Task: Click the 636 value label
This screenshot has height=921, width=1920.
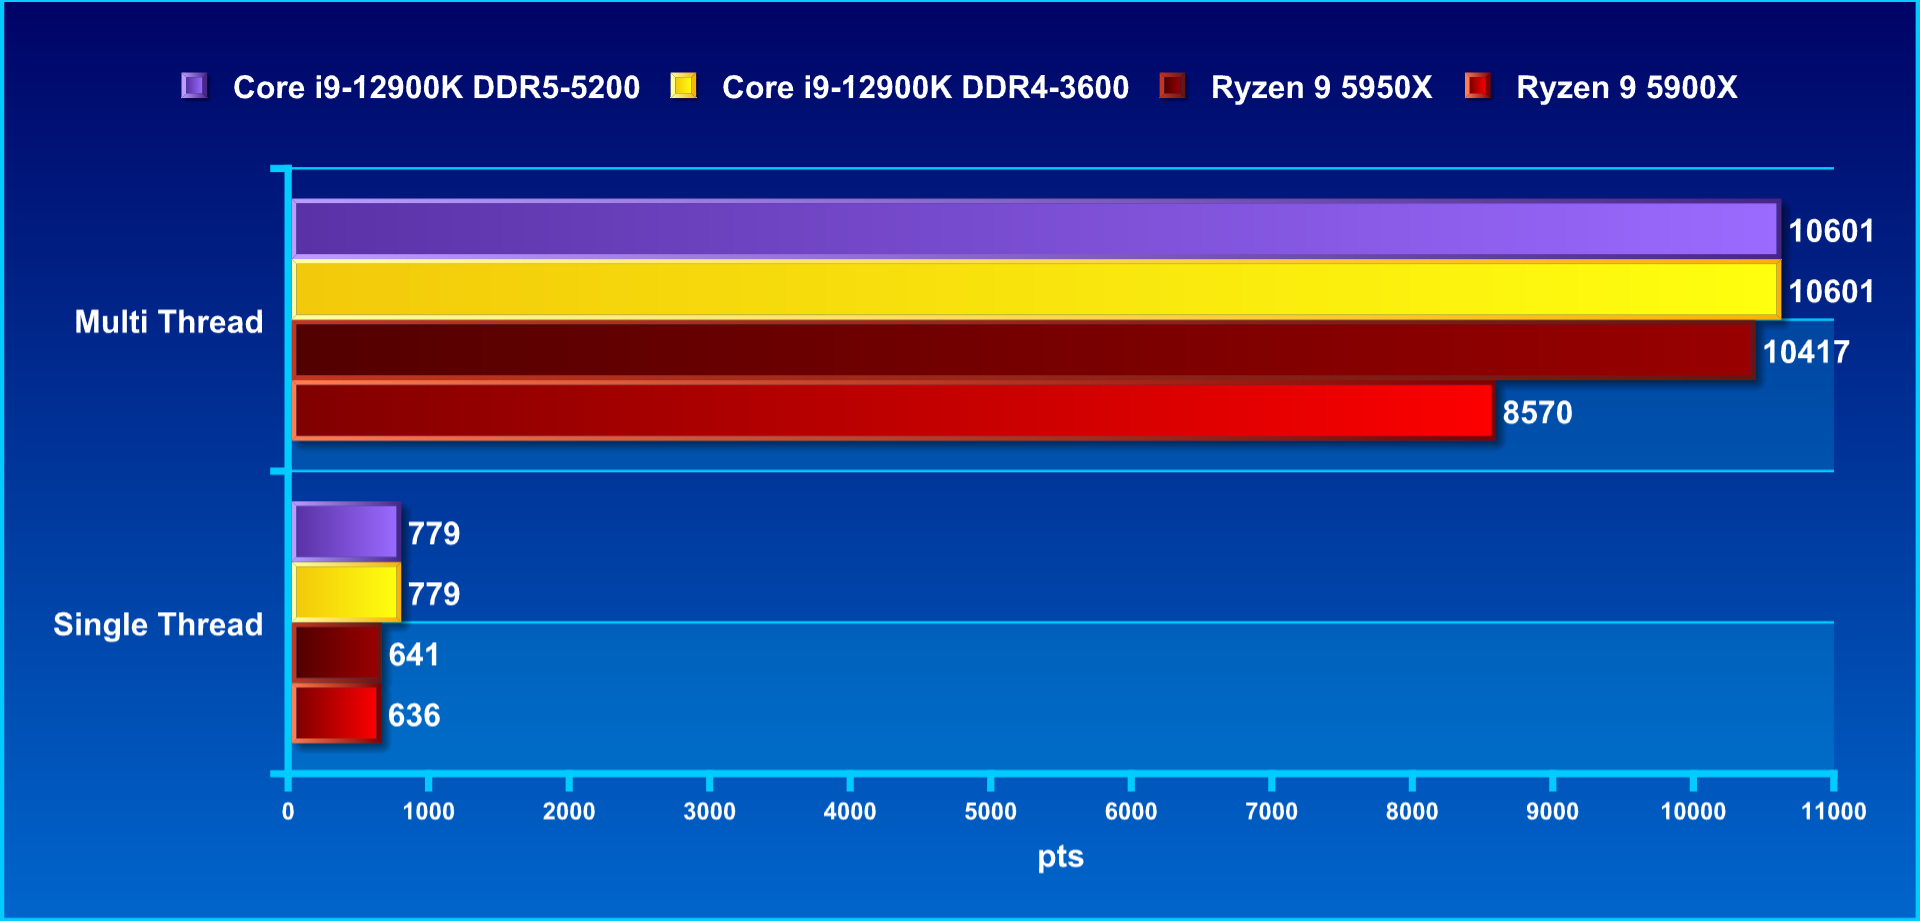Action: pyautogui.click(x=414, y=716)
